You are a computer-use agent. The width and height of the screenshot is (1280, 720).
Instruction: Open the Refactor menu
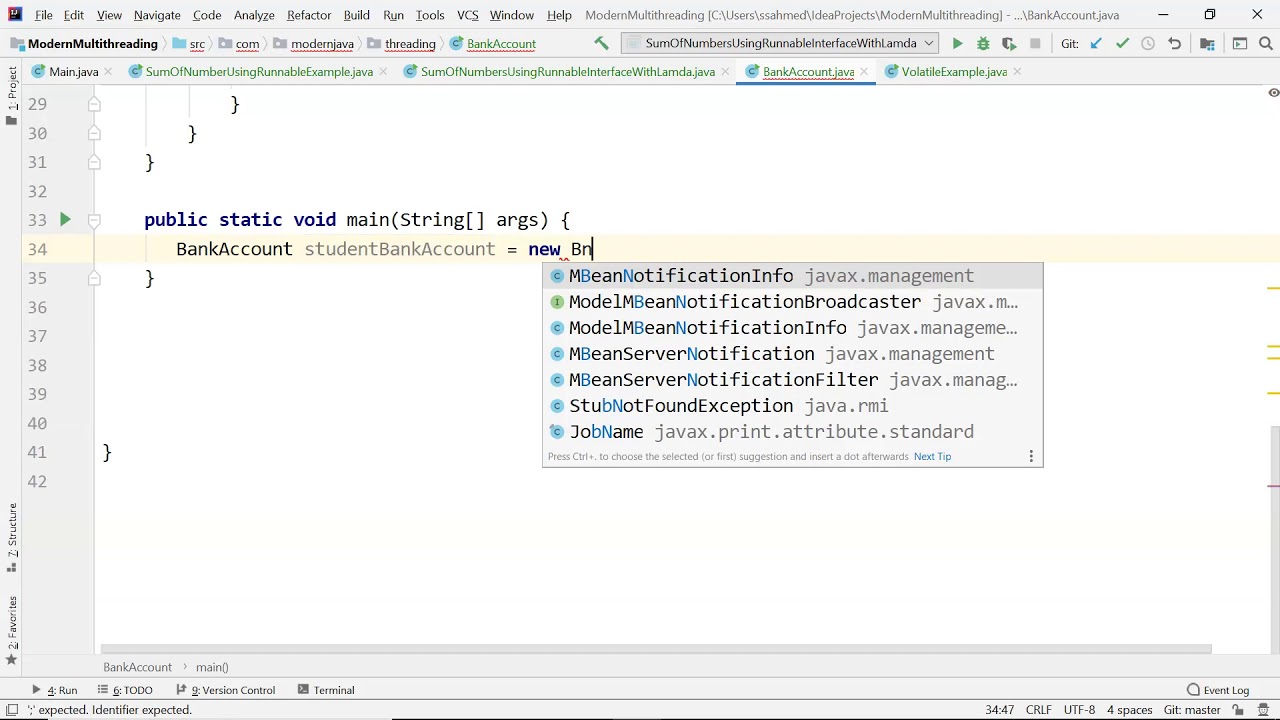point(309,15)
